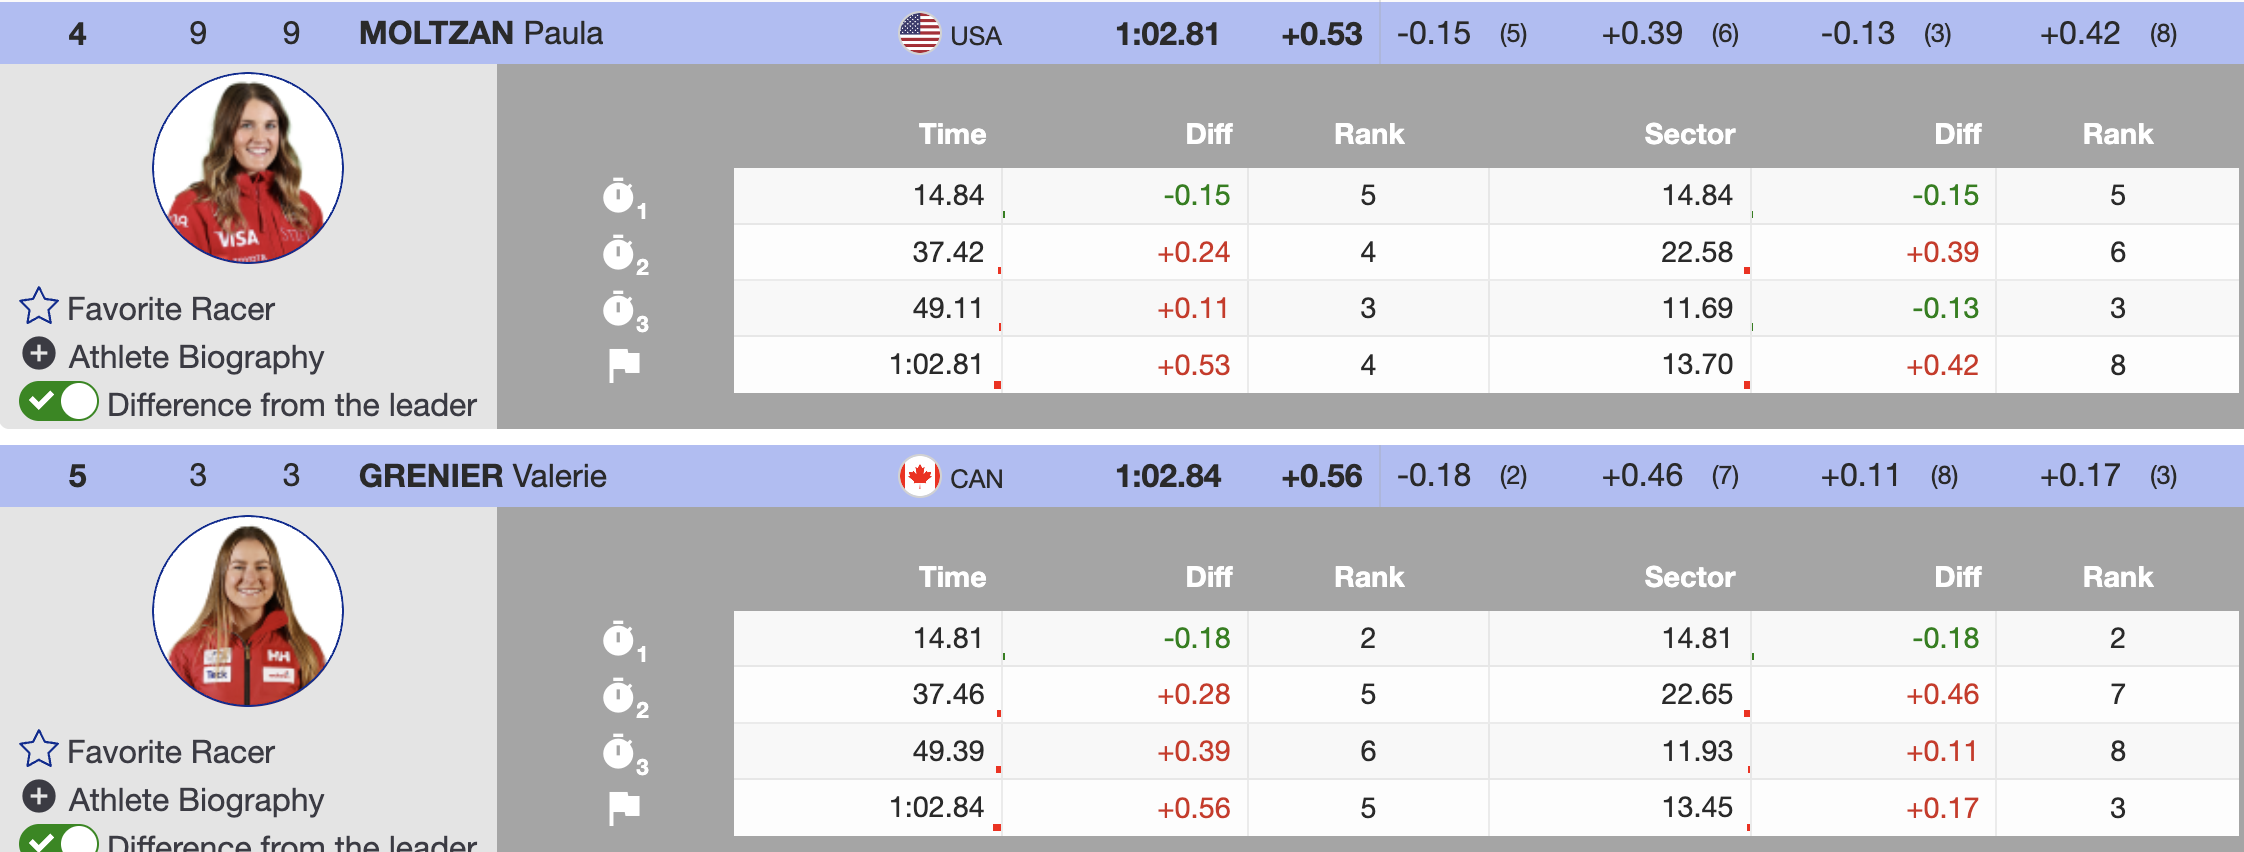Open Moltzan's Athlete Biography link
The image size is (2244, 852).
[x=196, y=357]
